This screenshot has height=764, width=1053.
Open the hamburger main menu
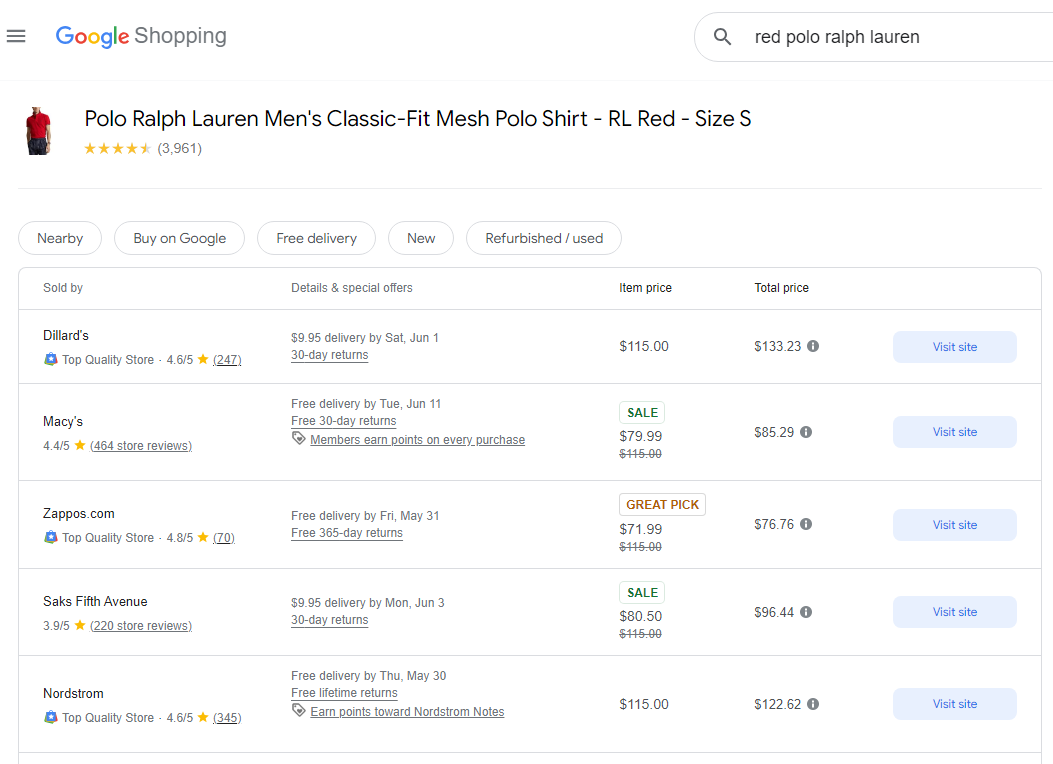pos(16,37)
